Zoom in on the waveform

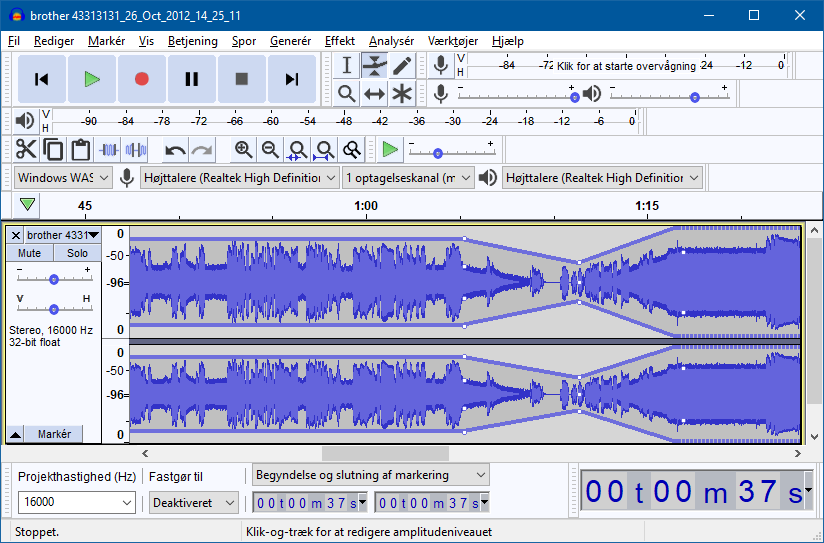click(243, 150)
